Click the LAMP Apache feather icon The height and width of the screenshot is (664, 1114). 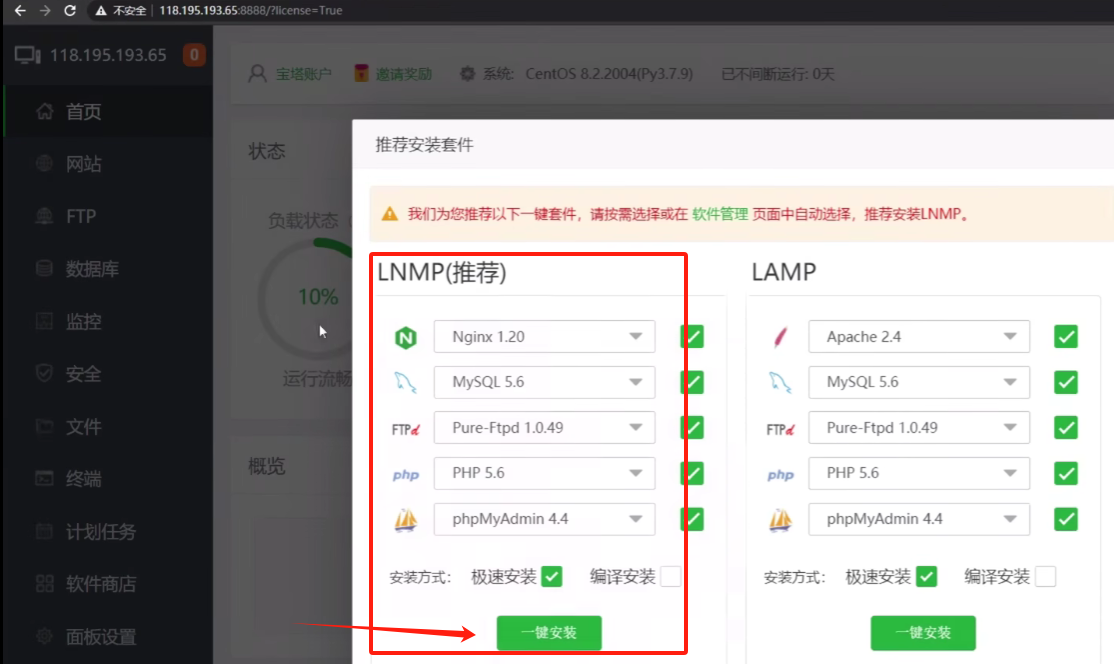(780, 337)
